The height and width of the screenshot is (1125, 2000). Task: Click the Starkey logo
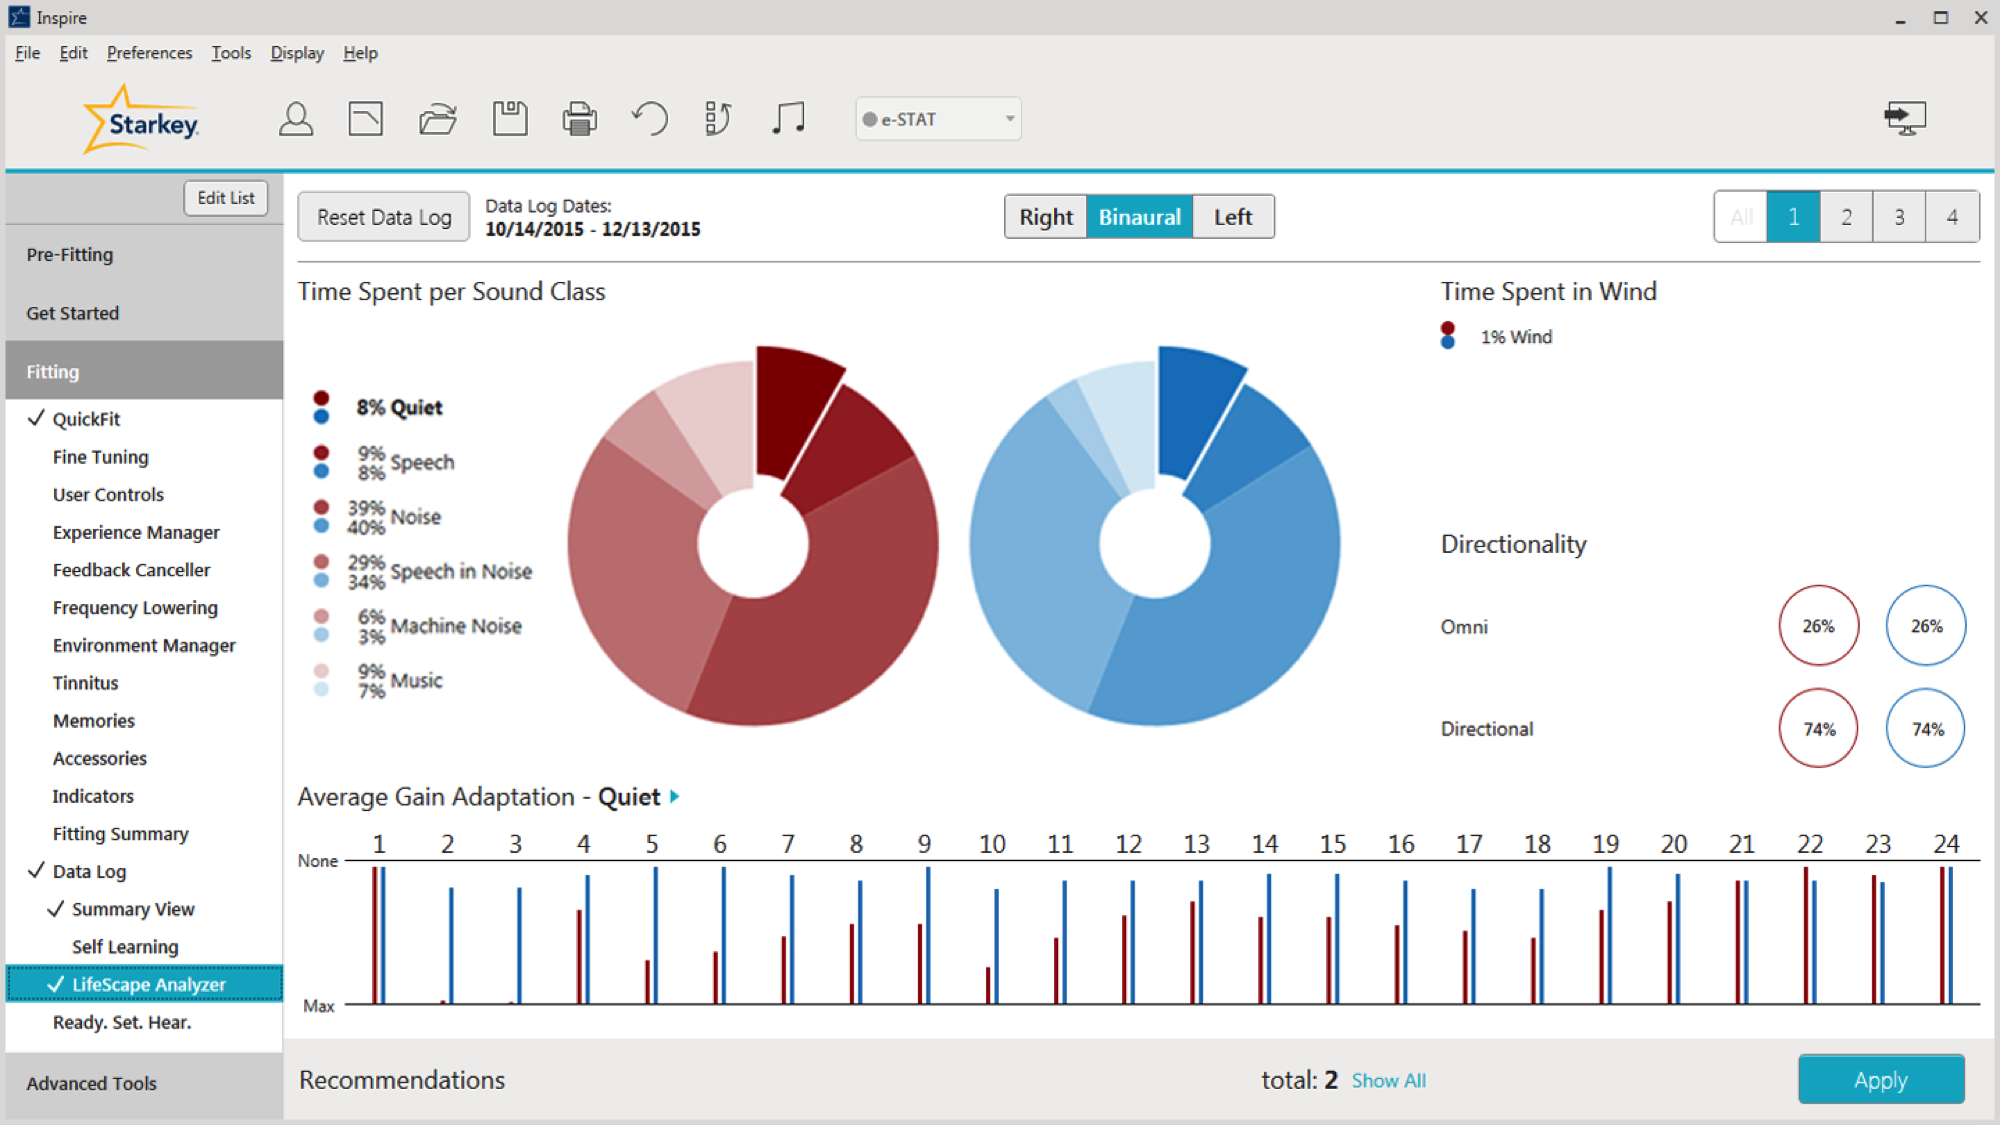(141, 120)
